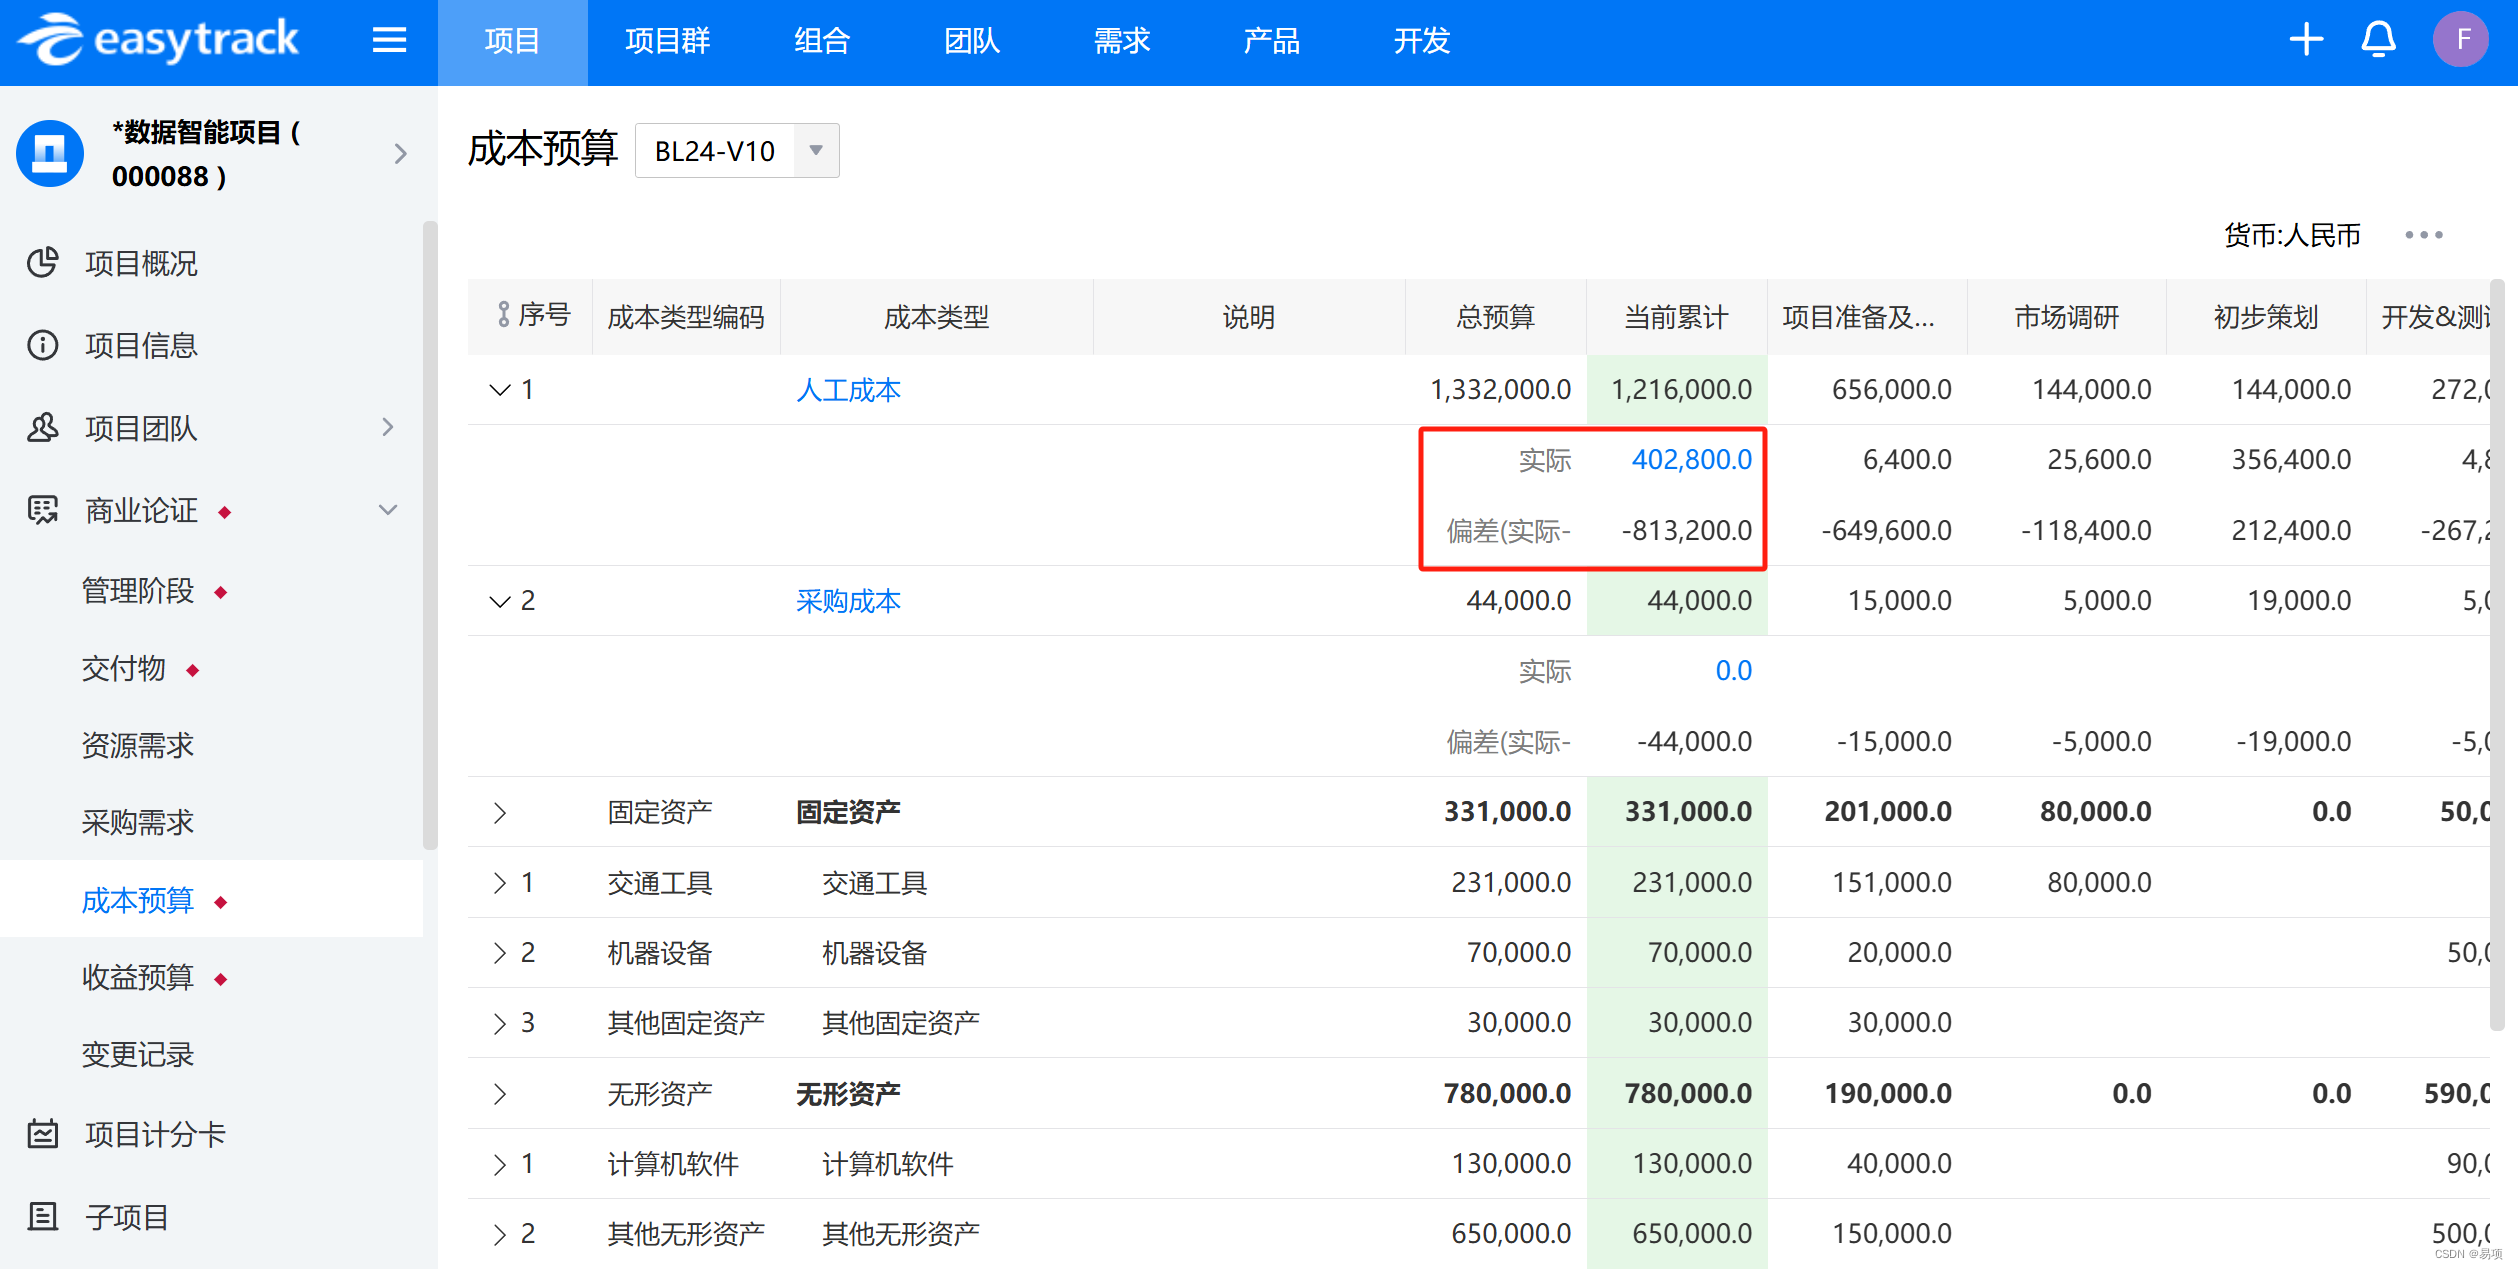Collapse row 2 采购成本

(500, 601)
